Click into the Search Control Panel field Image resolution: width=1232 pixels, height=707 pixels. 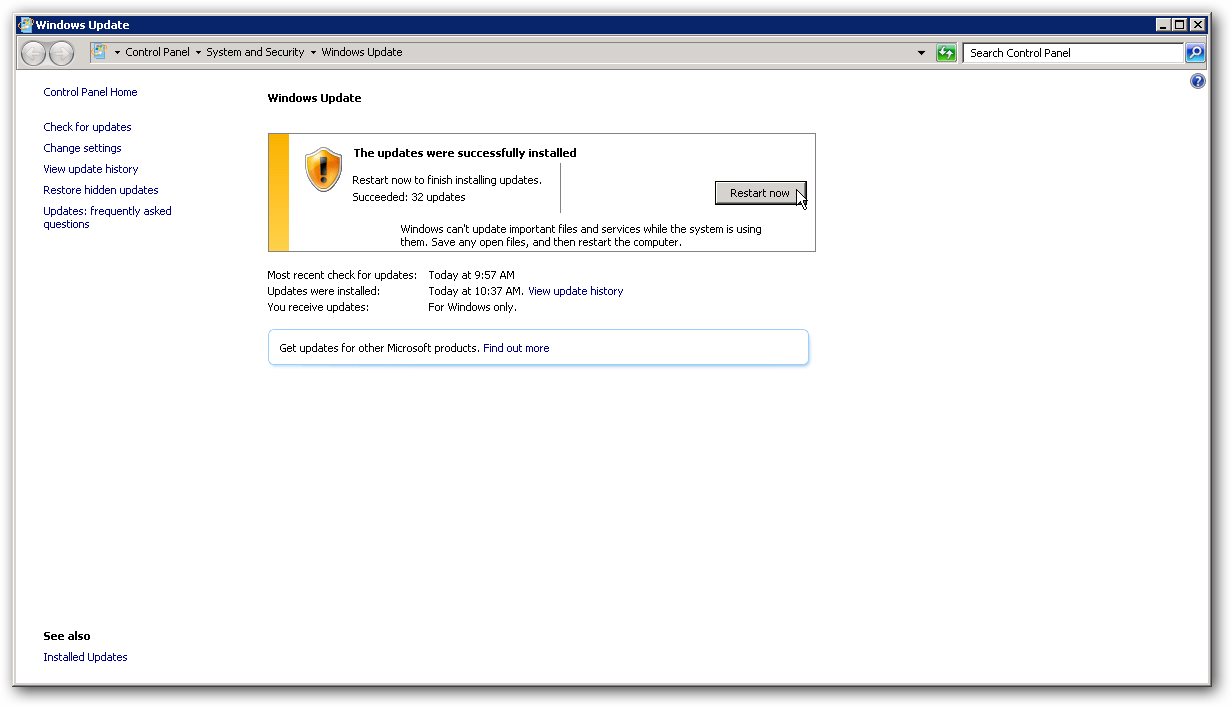(1073, 53)
